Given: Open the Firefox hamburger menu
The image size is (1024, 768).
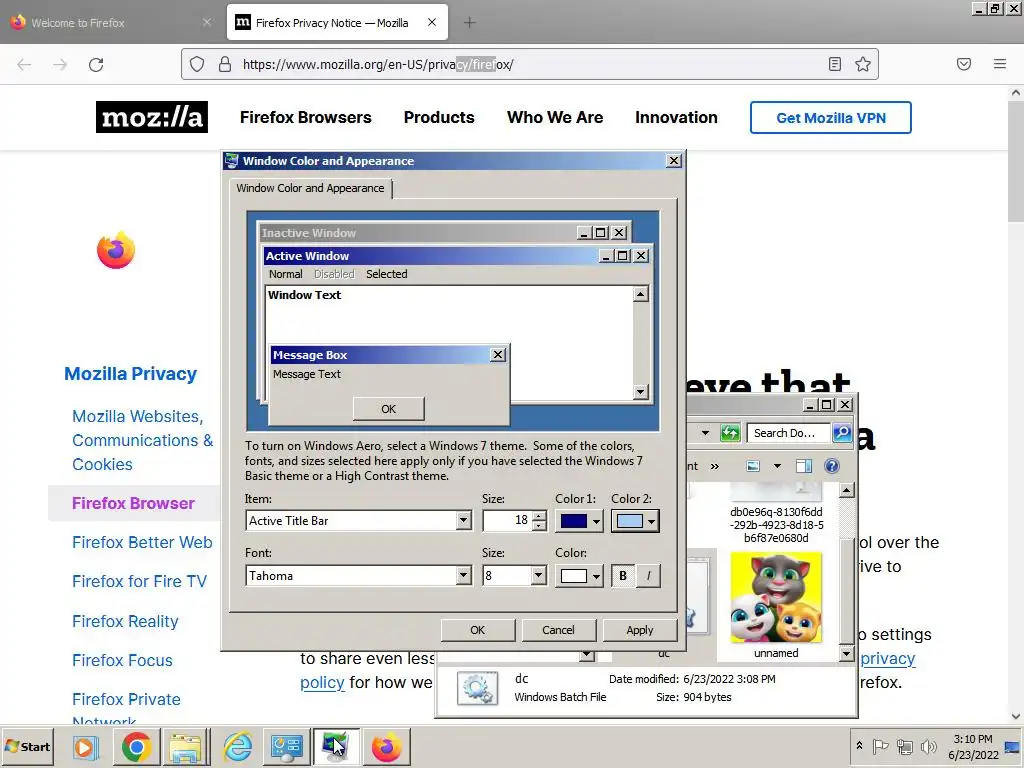Looking at the screenshot, I should tap(1000, 64).
